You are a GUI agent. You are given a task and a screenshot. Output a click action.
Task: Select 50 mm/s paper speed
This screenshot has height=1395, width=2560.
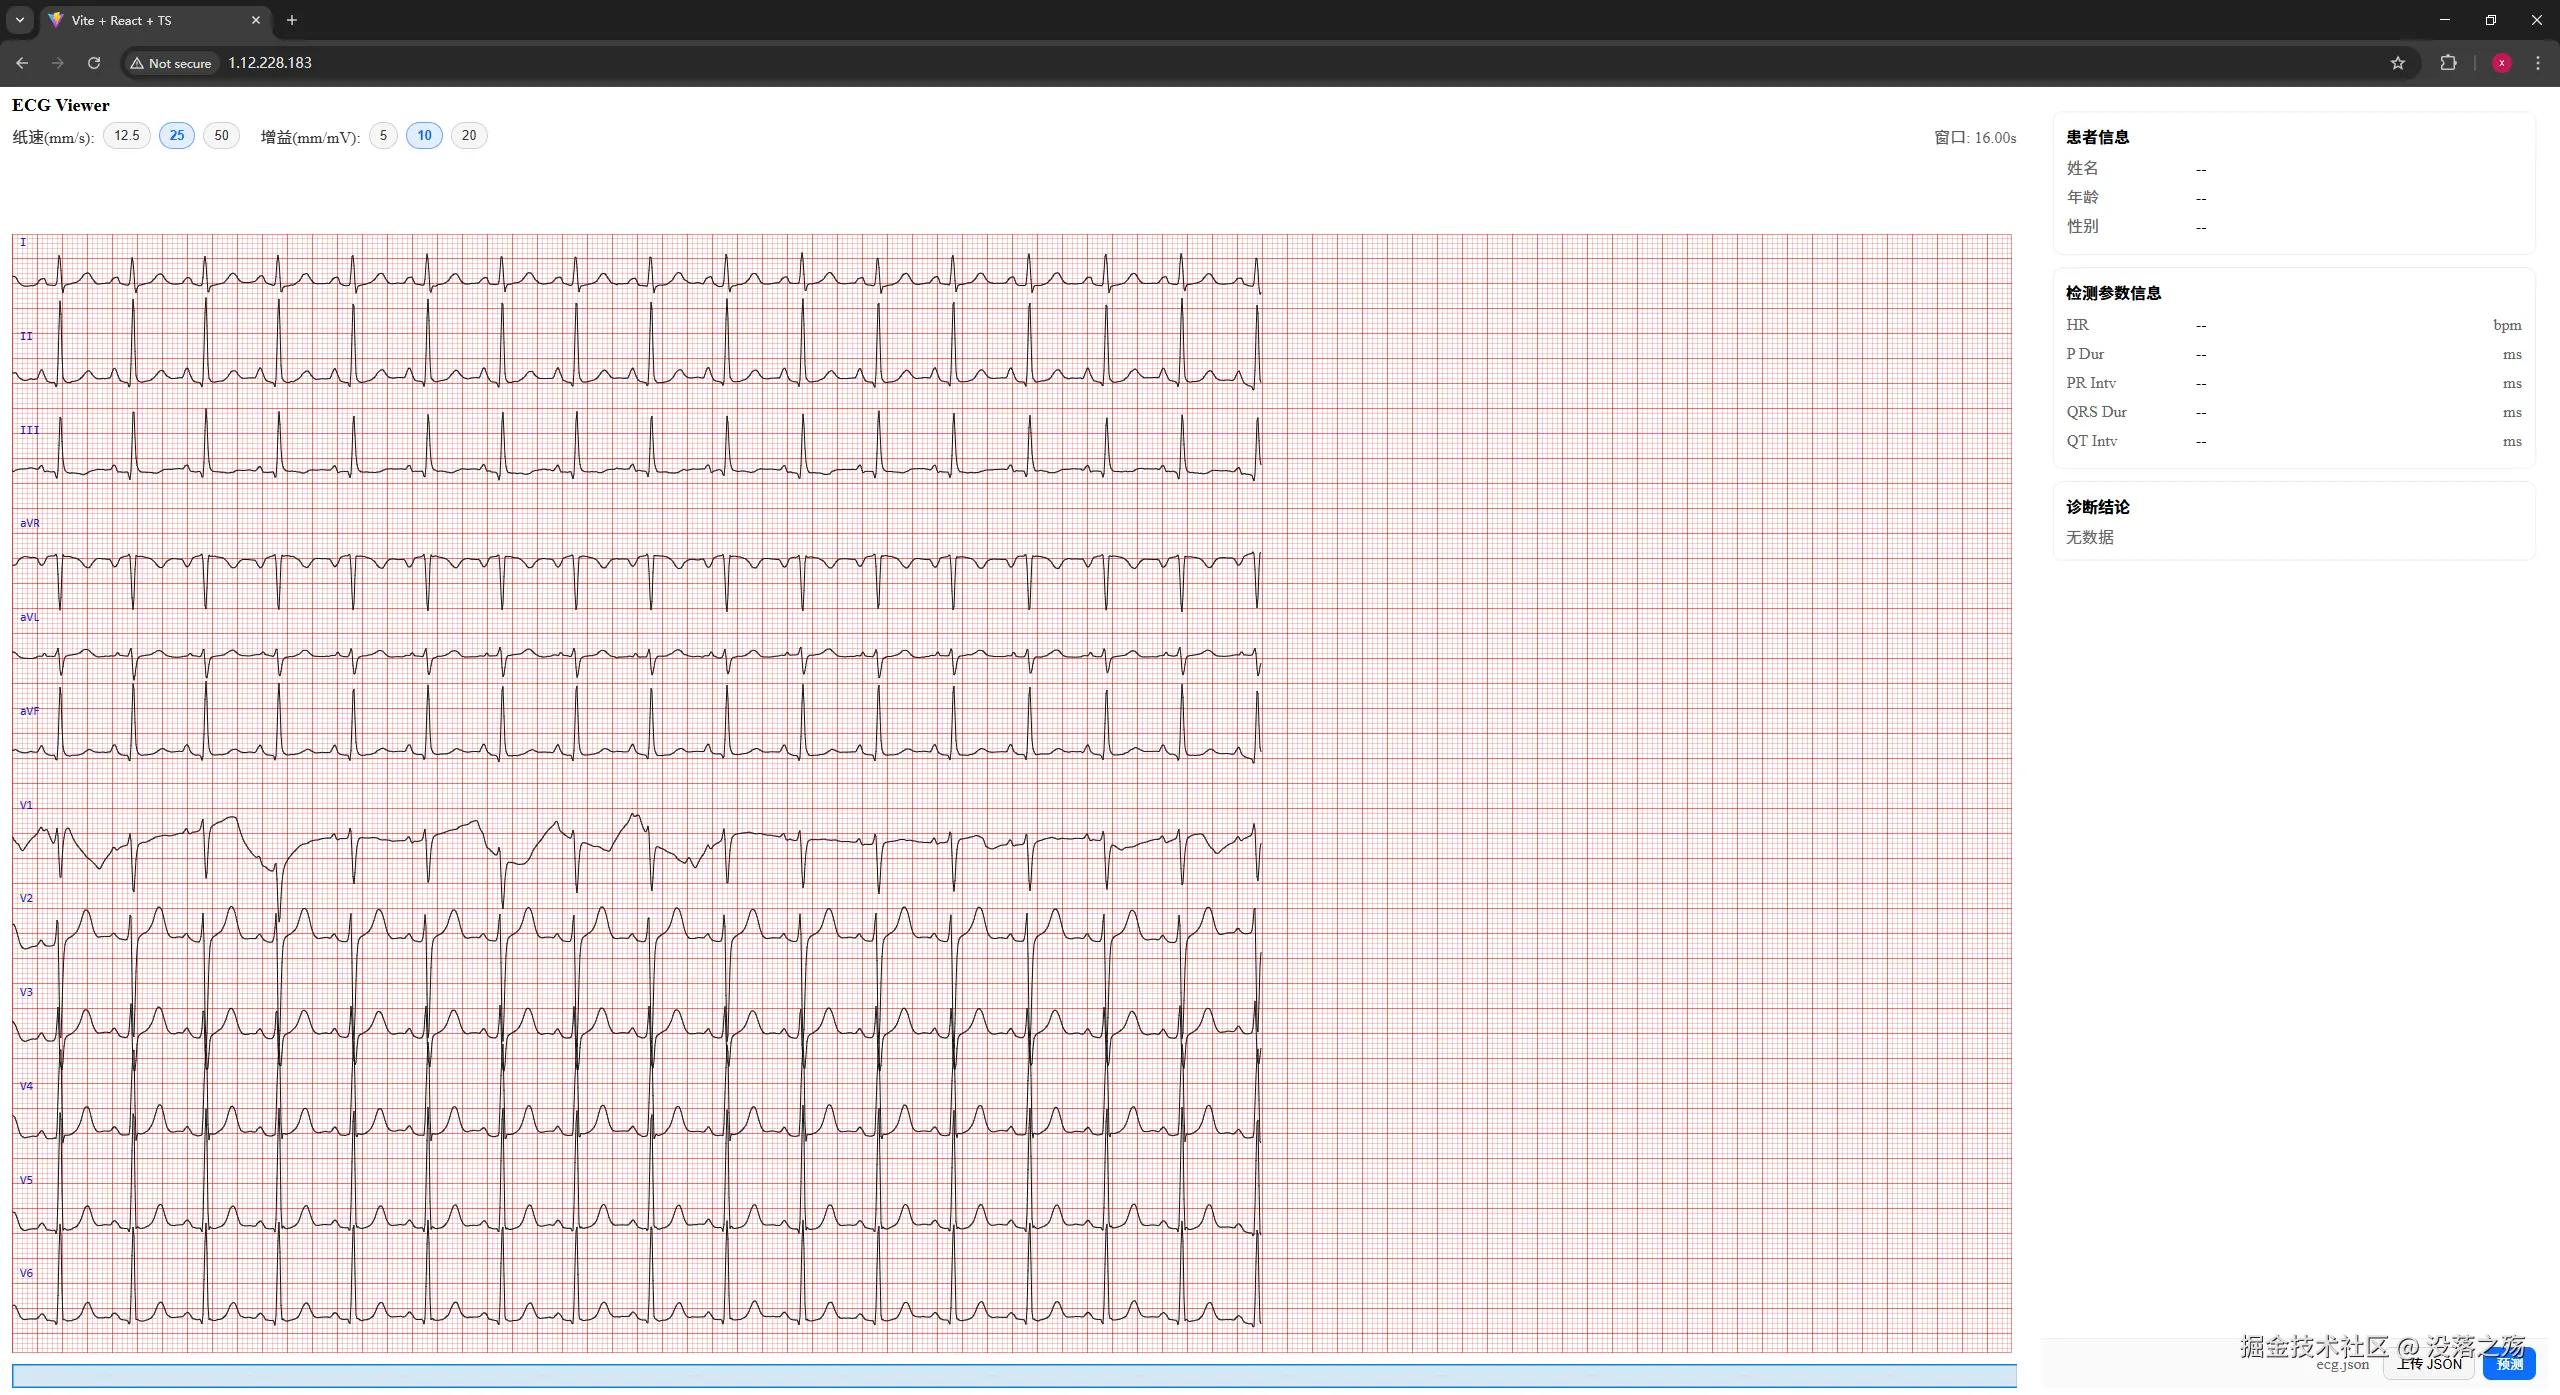tap(221, 136)
